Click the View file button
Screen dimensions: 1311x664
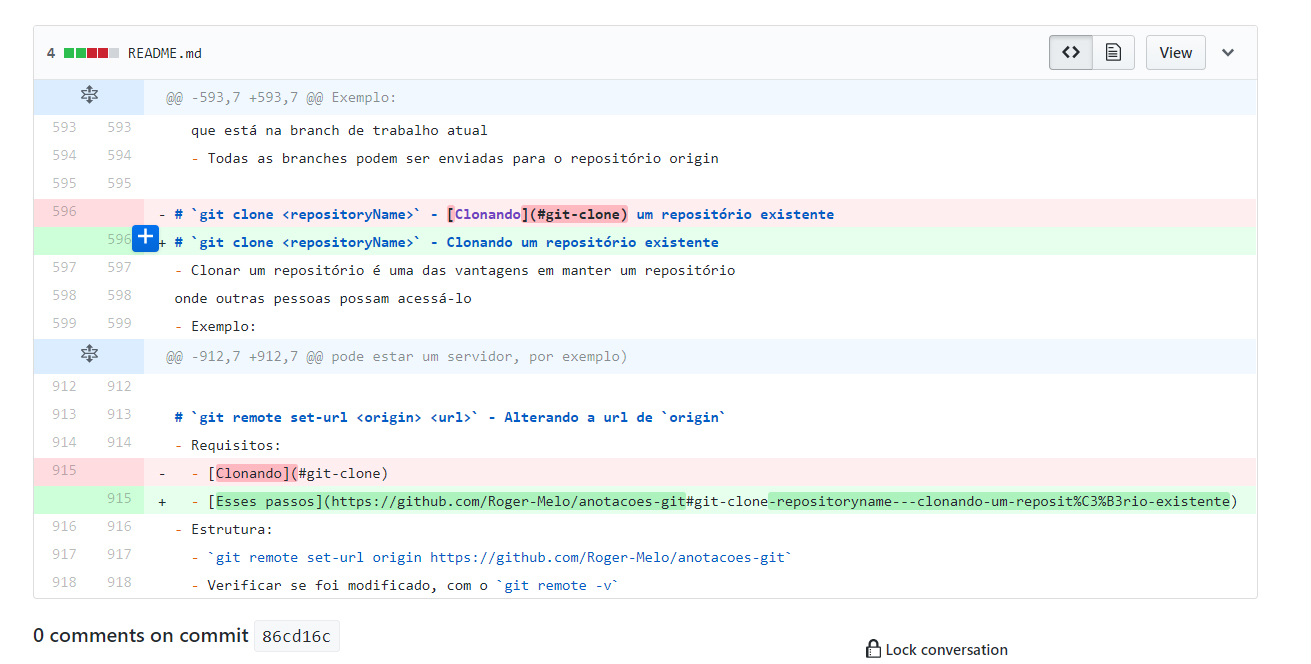[x=1175, y=53]
